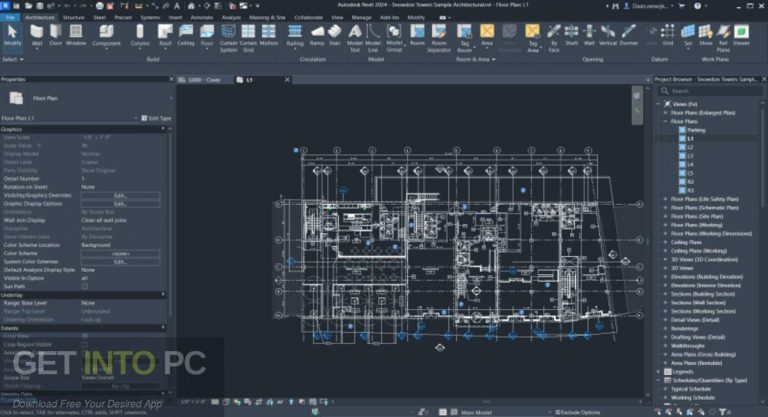Select the Dormer opening tool
Screen dimensions: 768x417
click(628, 35)
